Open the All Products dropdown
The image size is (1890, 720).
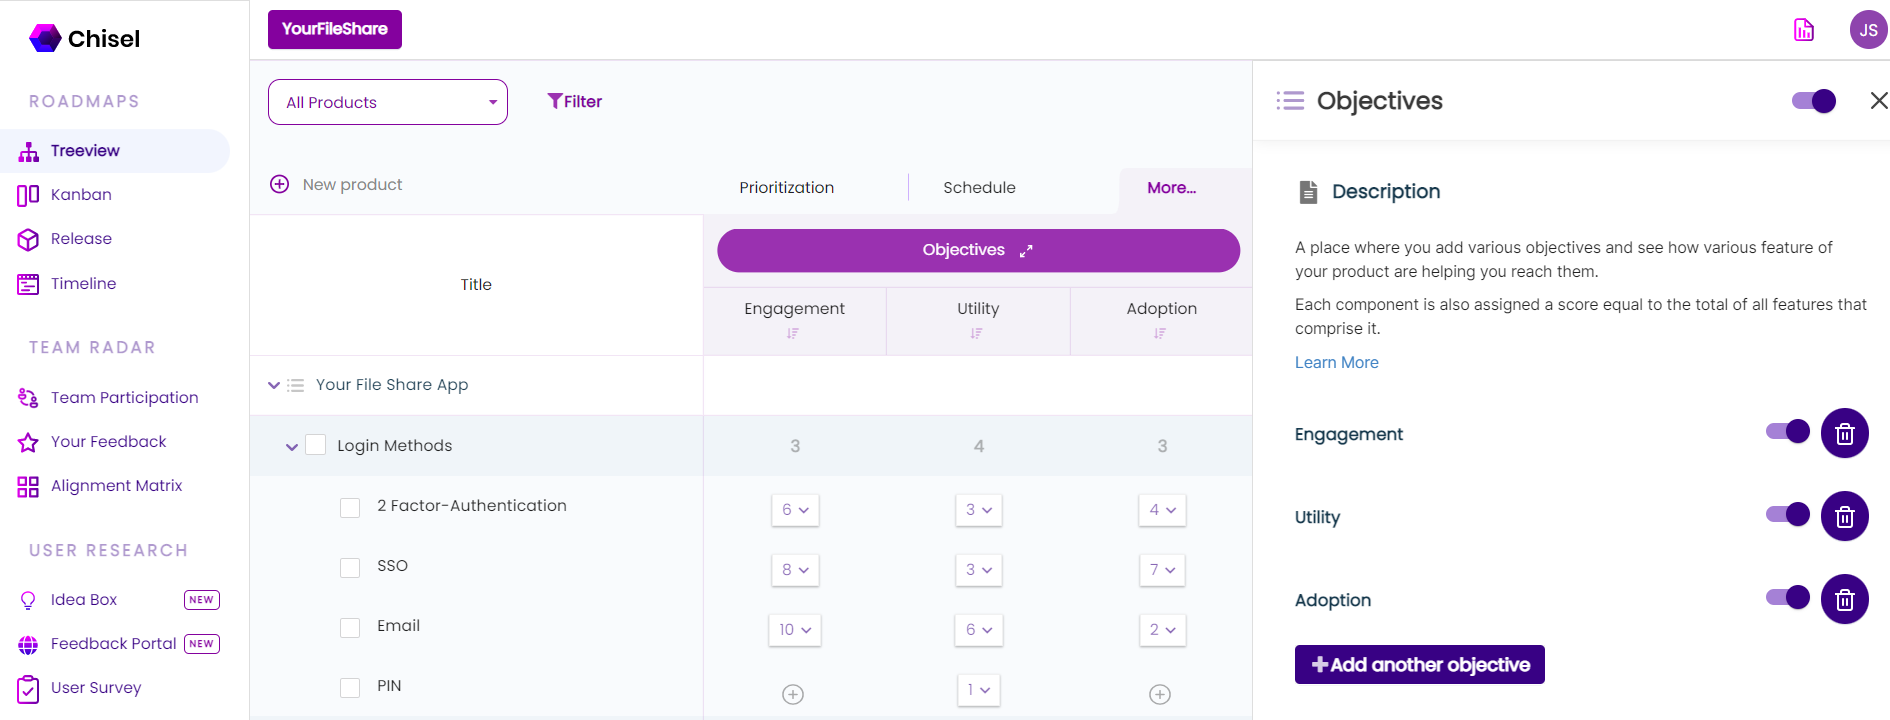pyautogui.click(x=388, y=102)
